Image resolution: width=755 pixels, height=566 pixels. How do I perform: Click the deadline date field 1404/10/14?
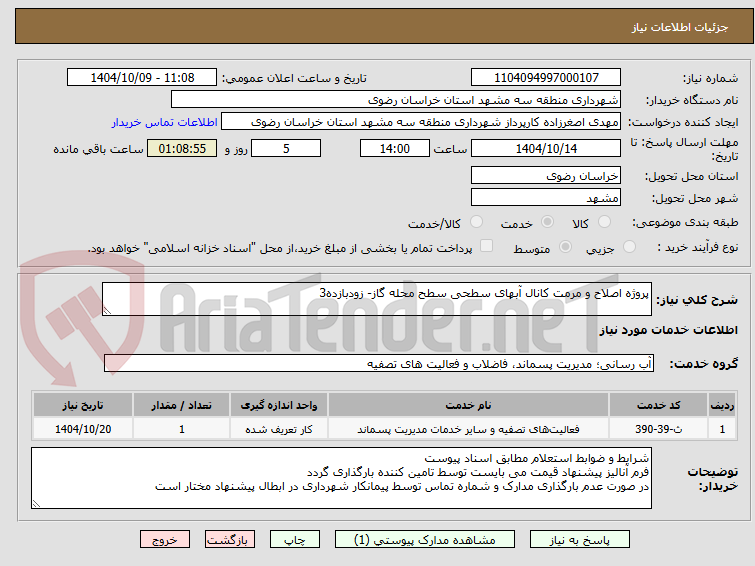[546, 148]
